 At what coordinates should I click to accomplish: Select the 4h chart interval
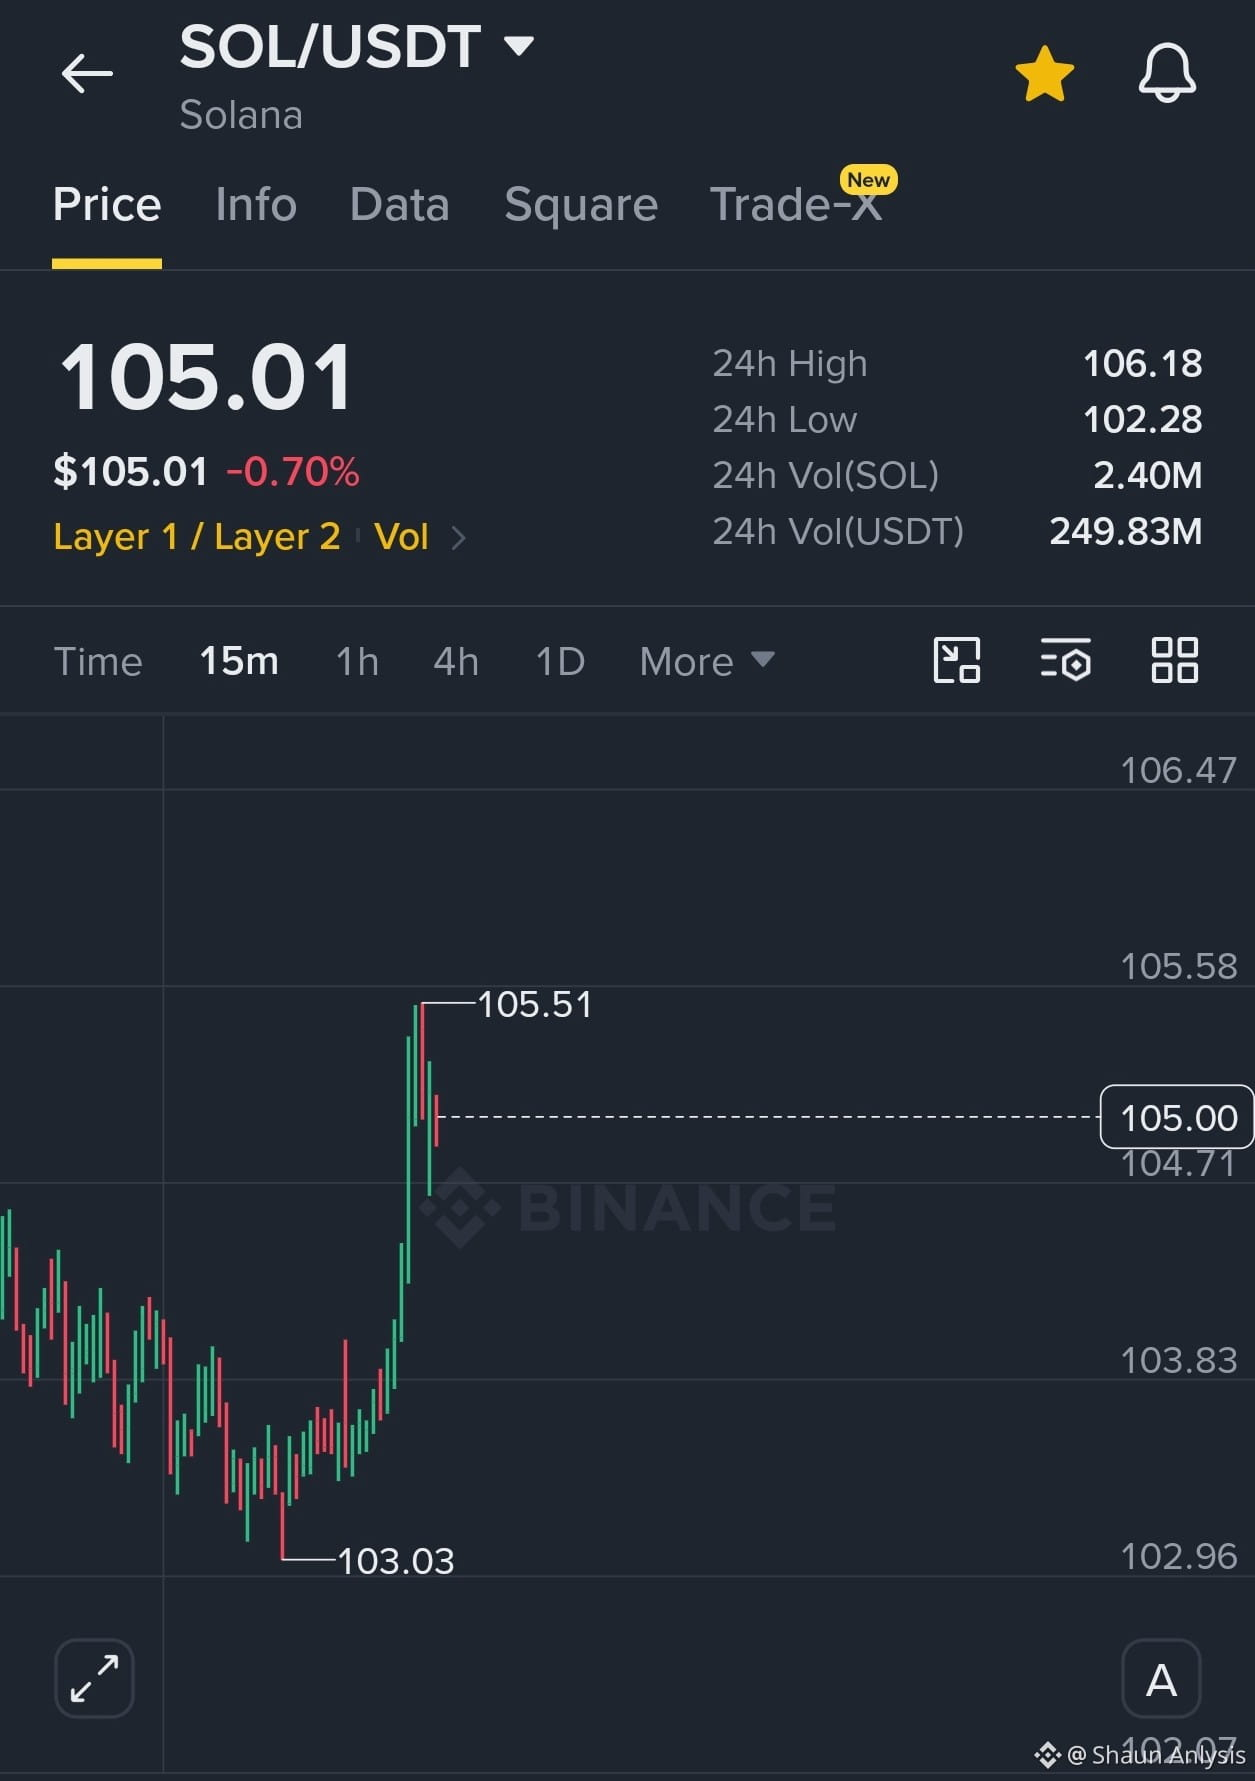point(456,661)
